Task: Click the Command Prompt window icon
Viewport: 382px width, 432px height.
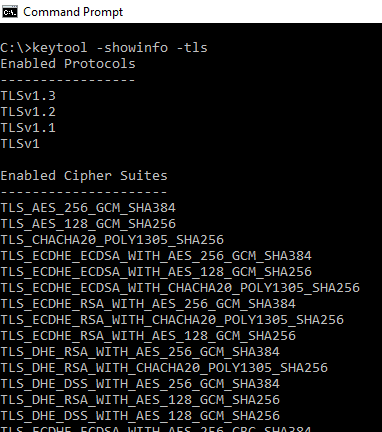Action: pos(10,12)
